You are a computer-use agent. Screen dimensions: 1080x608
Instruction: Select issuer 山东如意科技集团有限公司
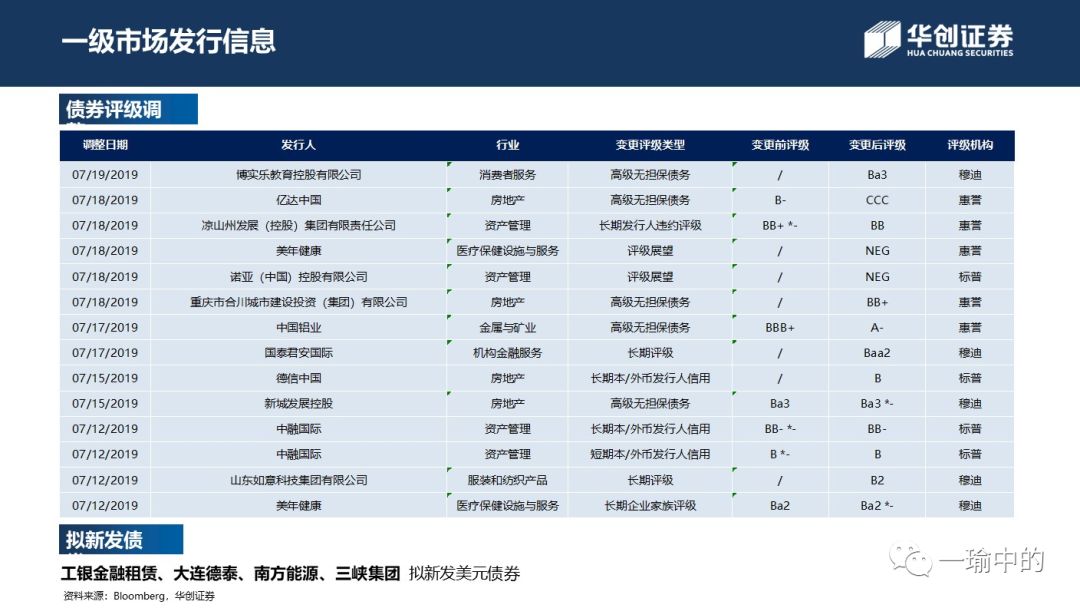click(x=298, y=480)
